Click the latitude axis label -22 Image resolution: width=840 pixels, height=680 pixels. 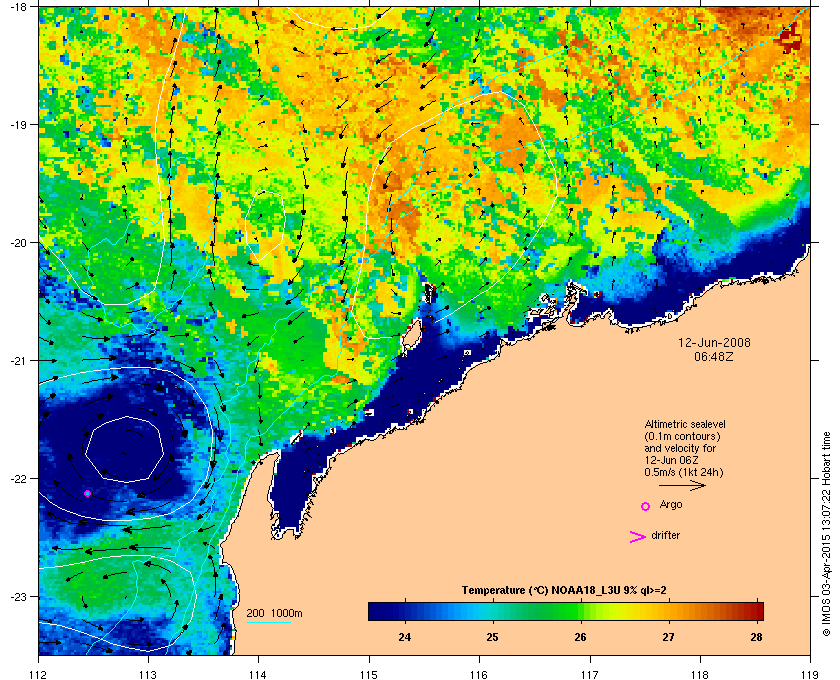coord(18,478)
